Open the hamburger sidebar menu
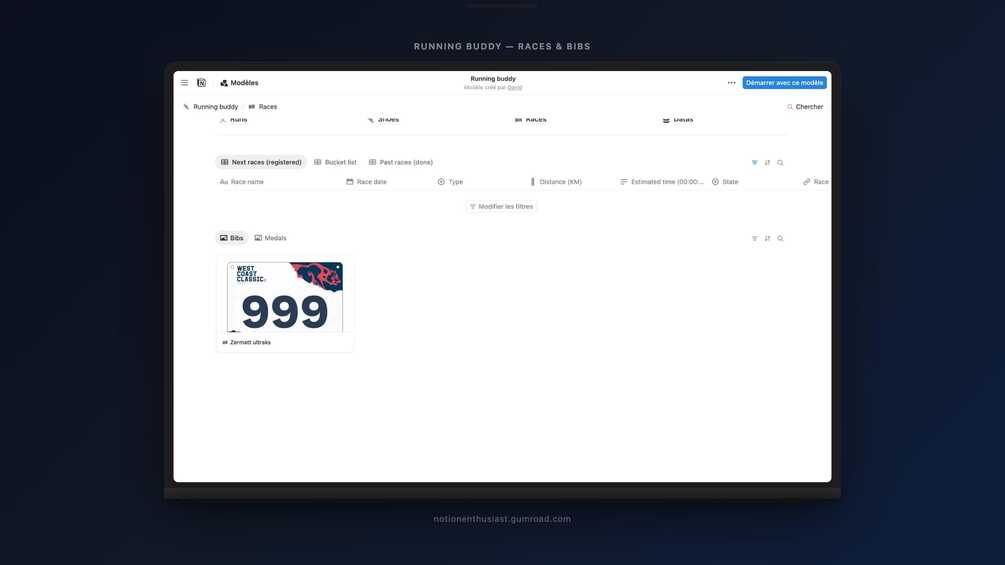This screenshot has height=565, width=1005. 185,83
